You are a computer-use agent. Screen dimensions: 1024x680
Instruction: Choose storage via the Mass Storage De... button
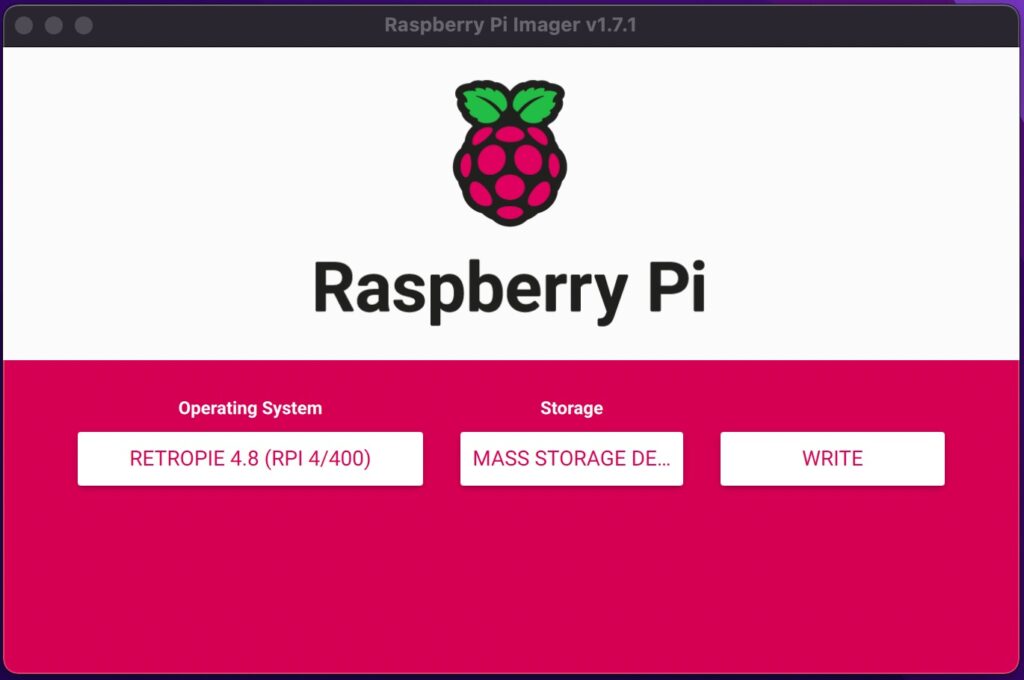tap(571, 459)
